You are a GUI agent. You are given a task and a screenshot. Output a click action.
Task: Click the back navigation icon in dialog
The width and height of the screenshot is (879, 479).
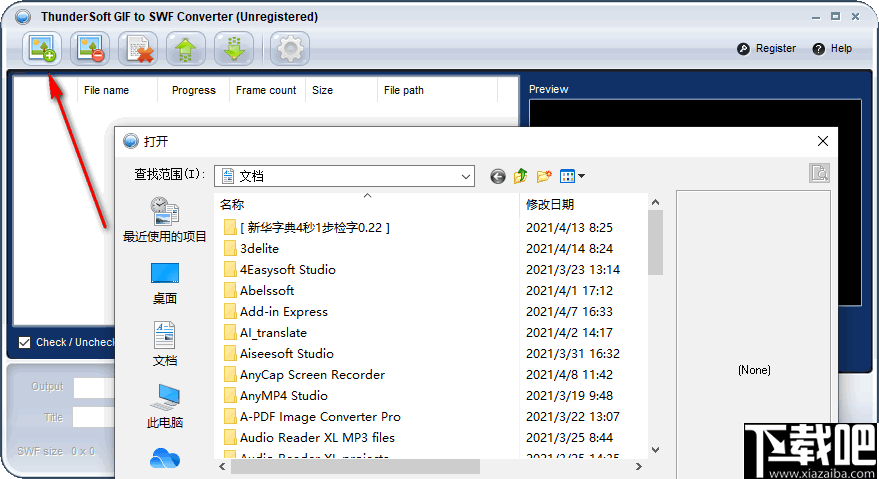click(497, 176)
